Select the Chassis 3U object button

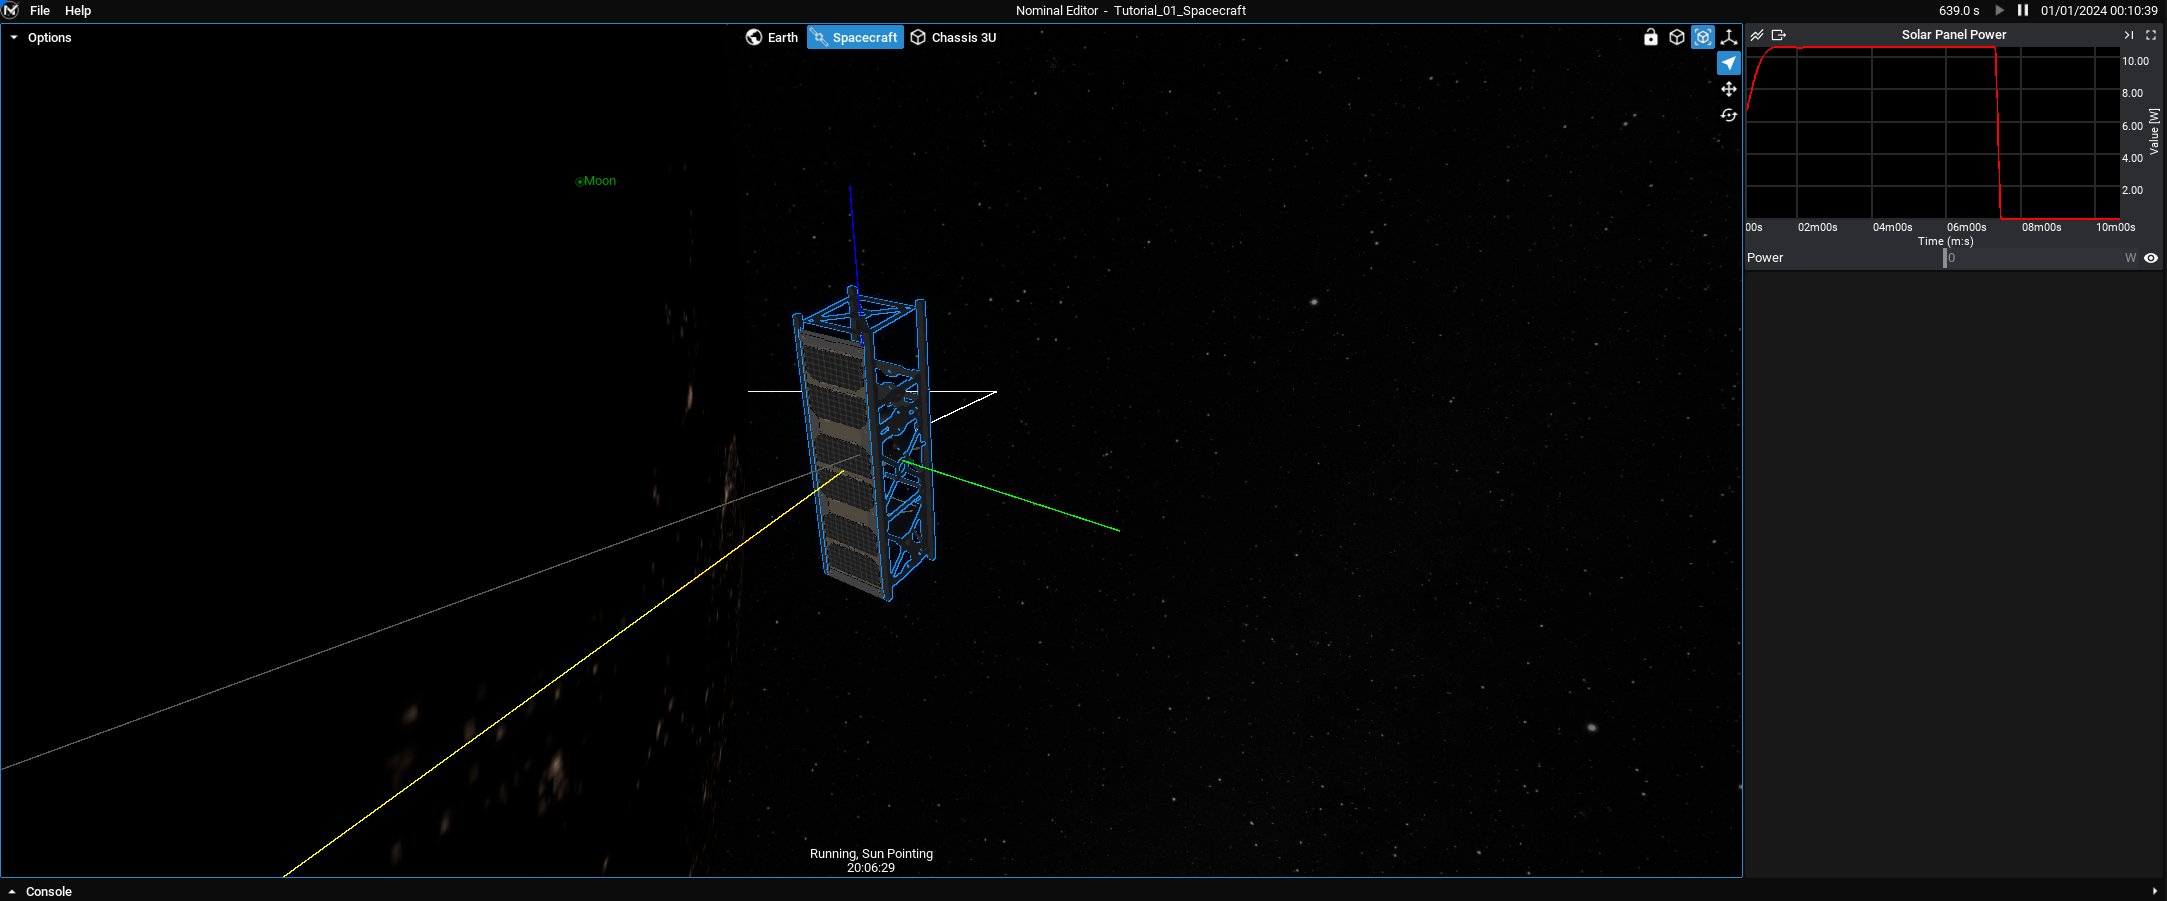pos(953,38)
